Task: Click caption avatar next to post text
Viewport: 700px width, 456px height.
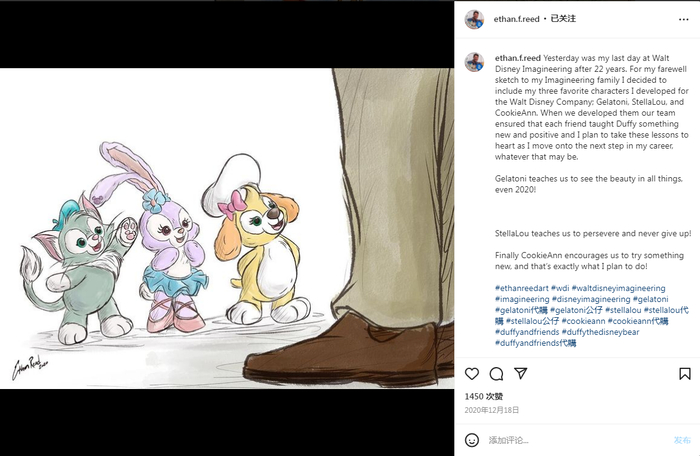Action: click(x=474, y=62)
